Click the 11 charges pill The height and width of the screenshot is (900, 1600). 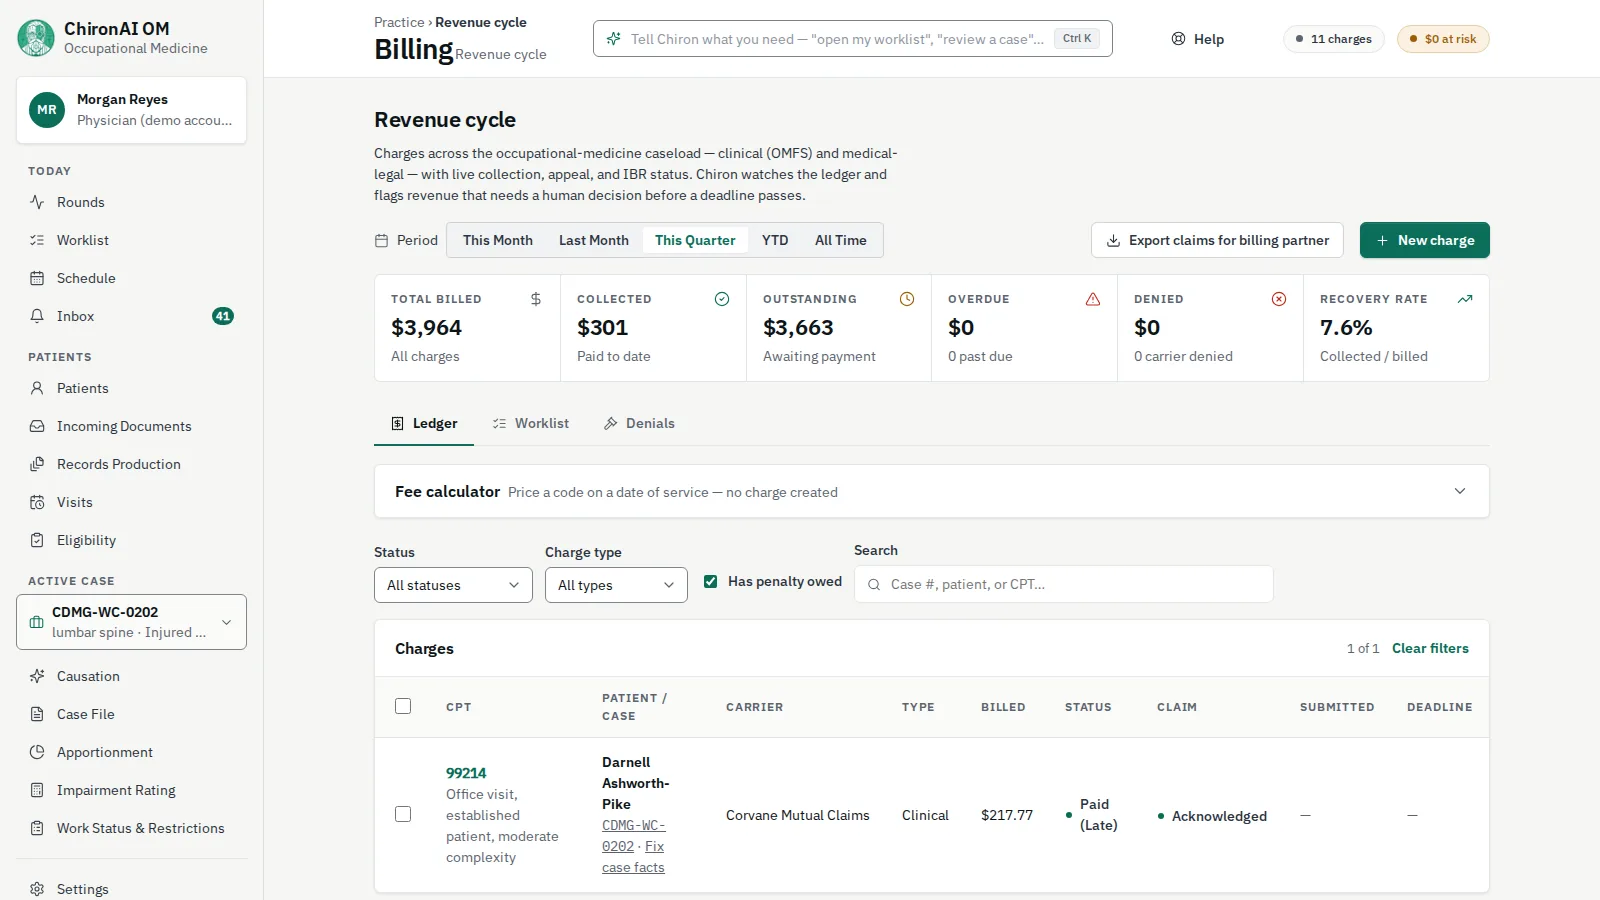tap(1334, 39)
